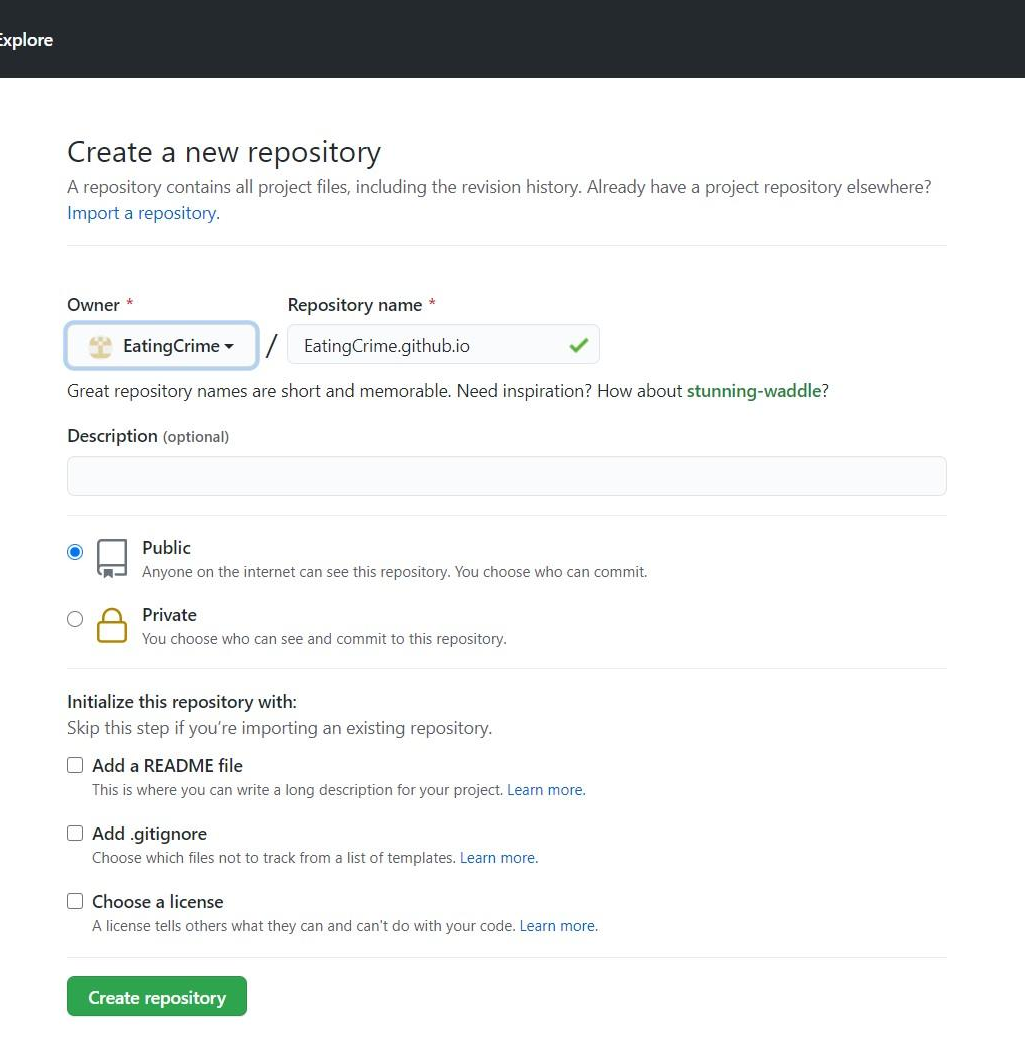The width and height of the screenshot is (1025, 1046).
Task: Click the Add a README file label
Action: [x=167, y=765]
